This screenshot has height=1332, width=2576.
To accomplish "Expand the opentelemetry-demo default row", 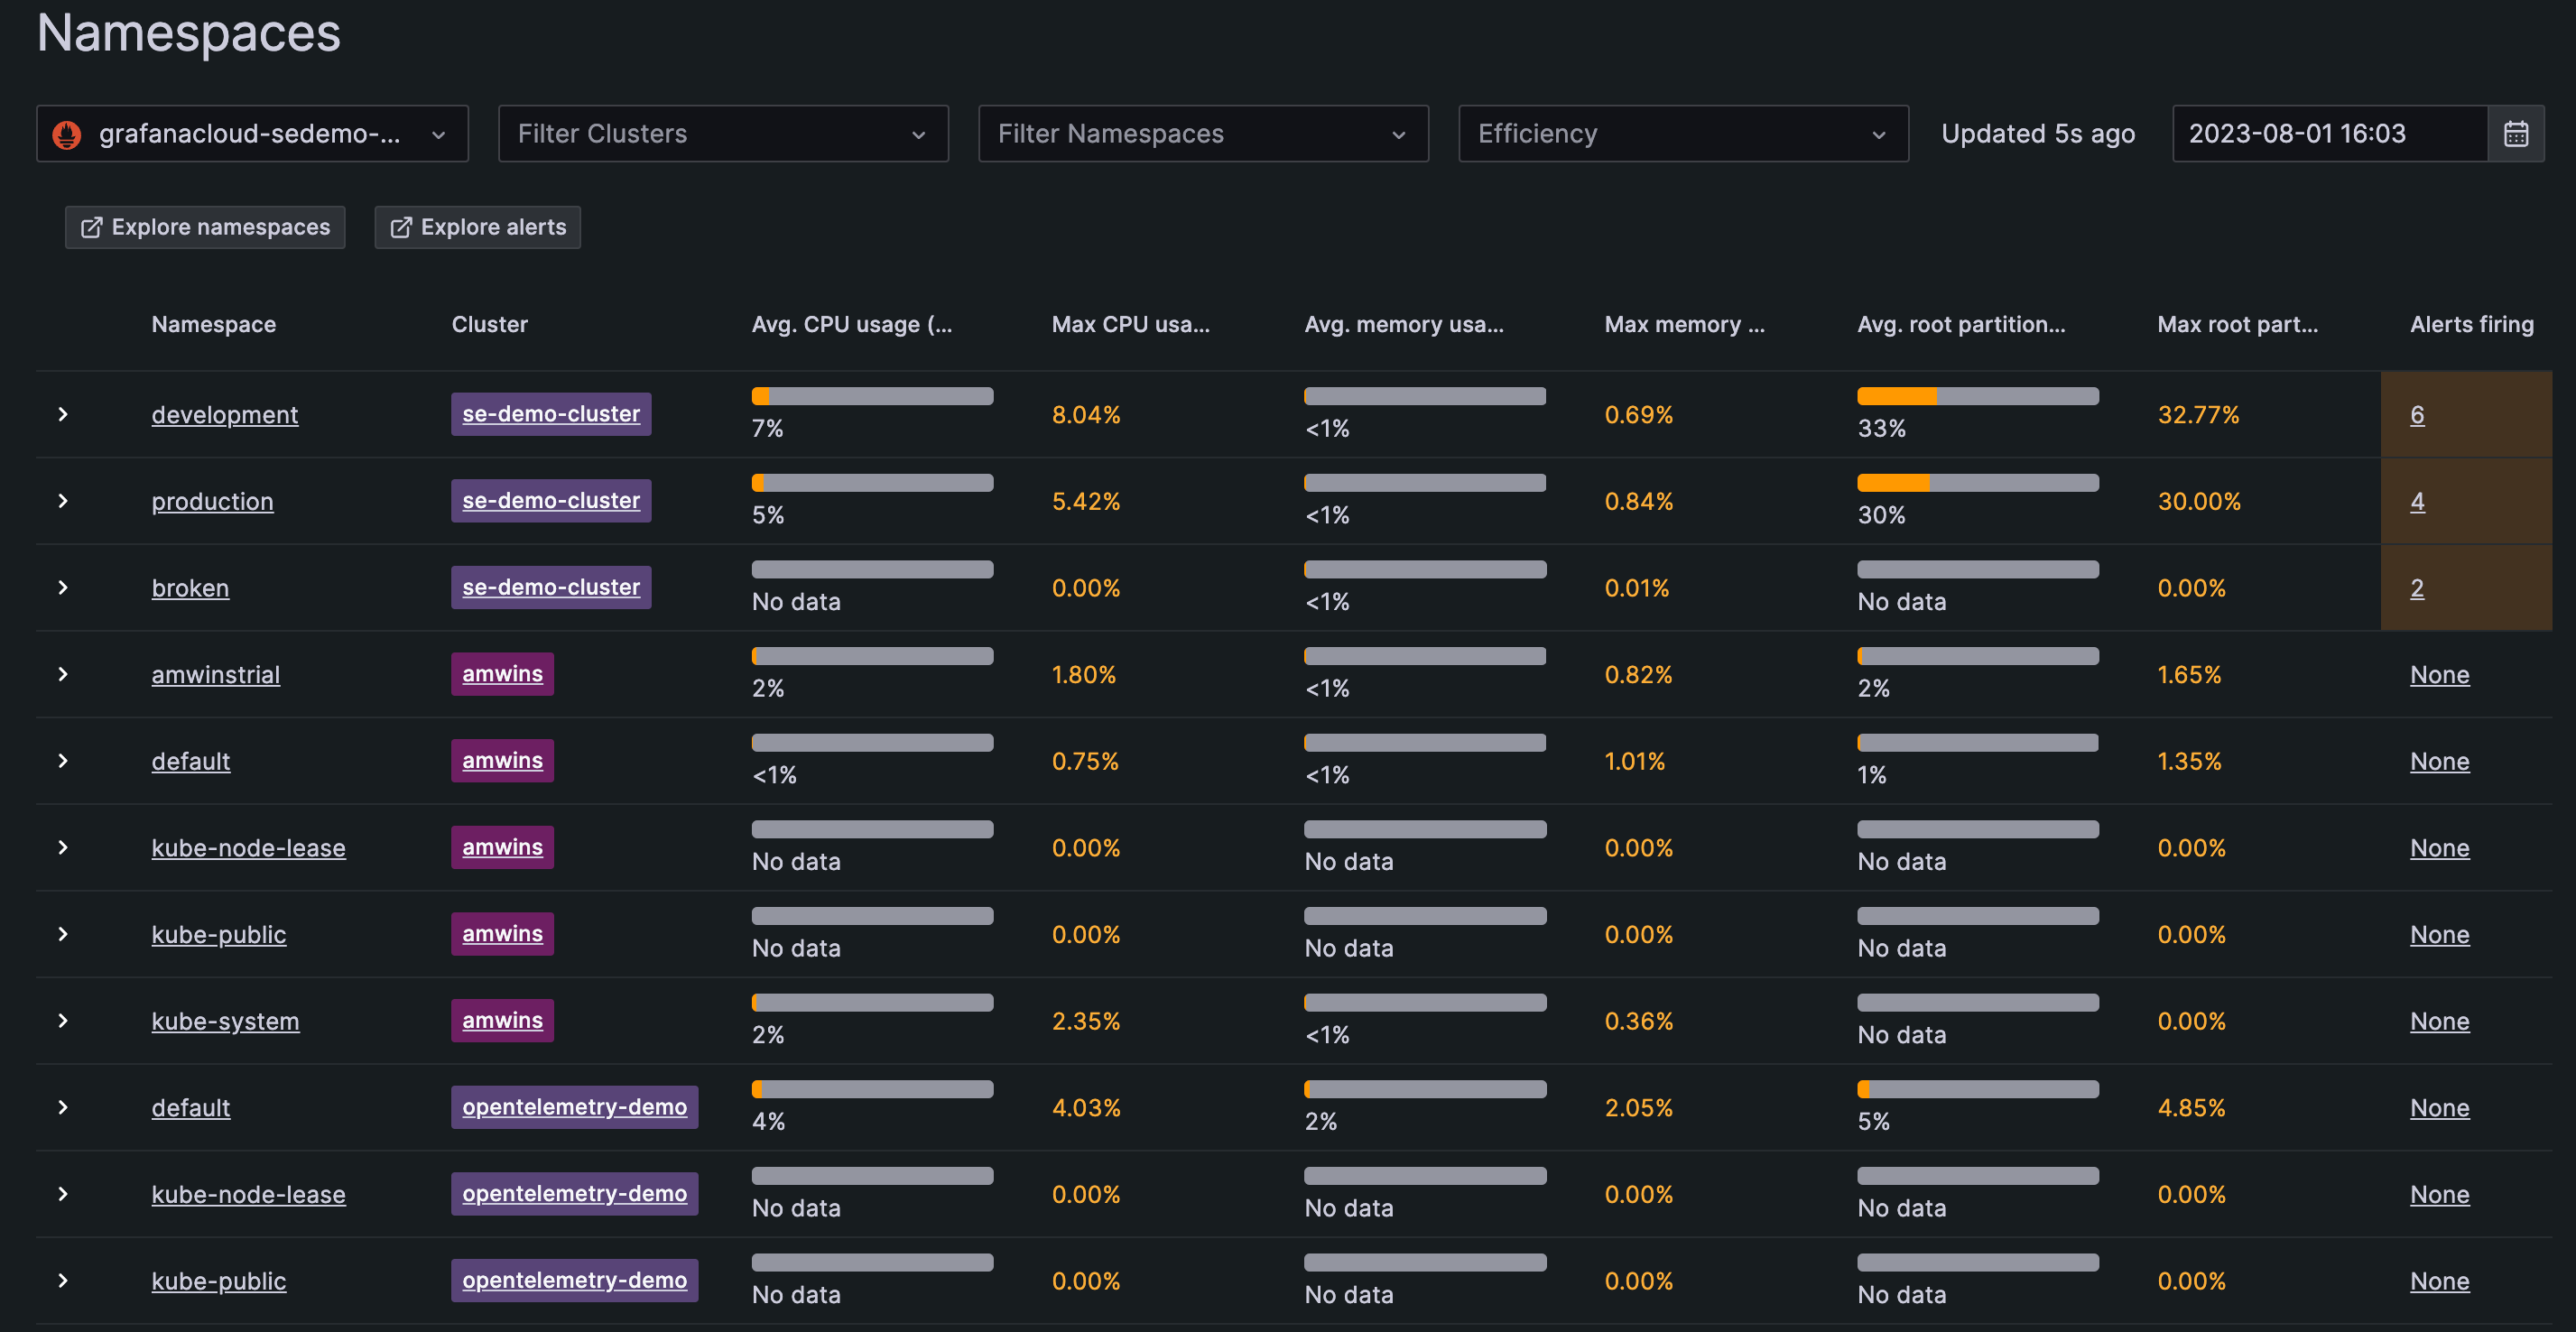I will [x=63, y=1107].
